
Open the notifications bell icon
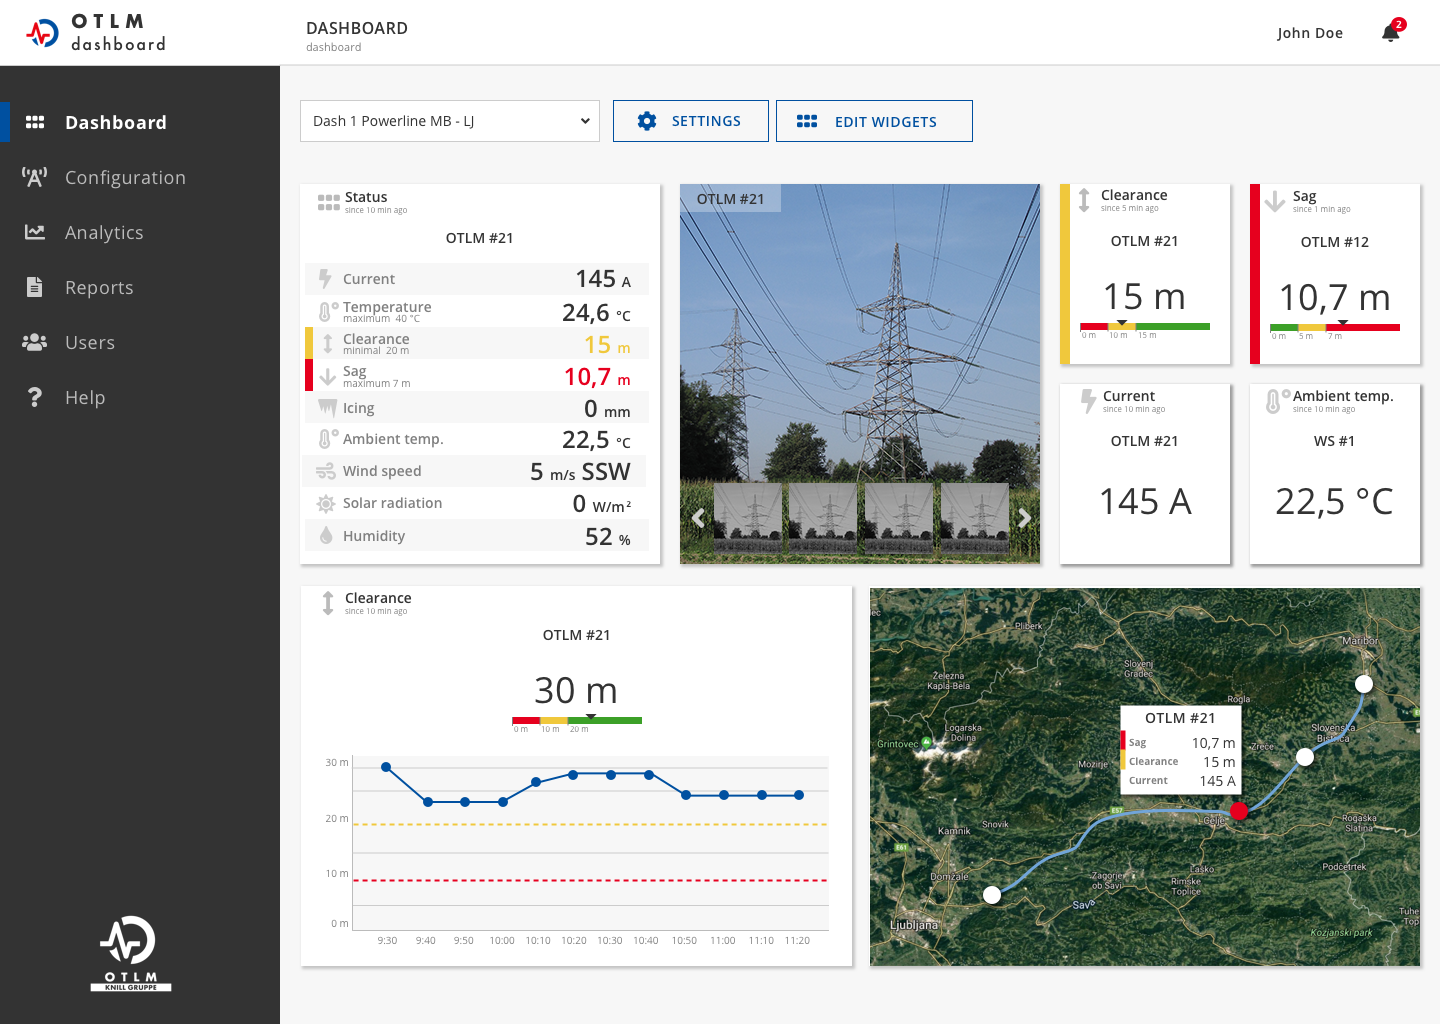pyautogui.click(x=1390, y=33)
